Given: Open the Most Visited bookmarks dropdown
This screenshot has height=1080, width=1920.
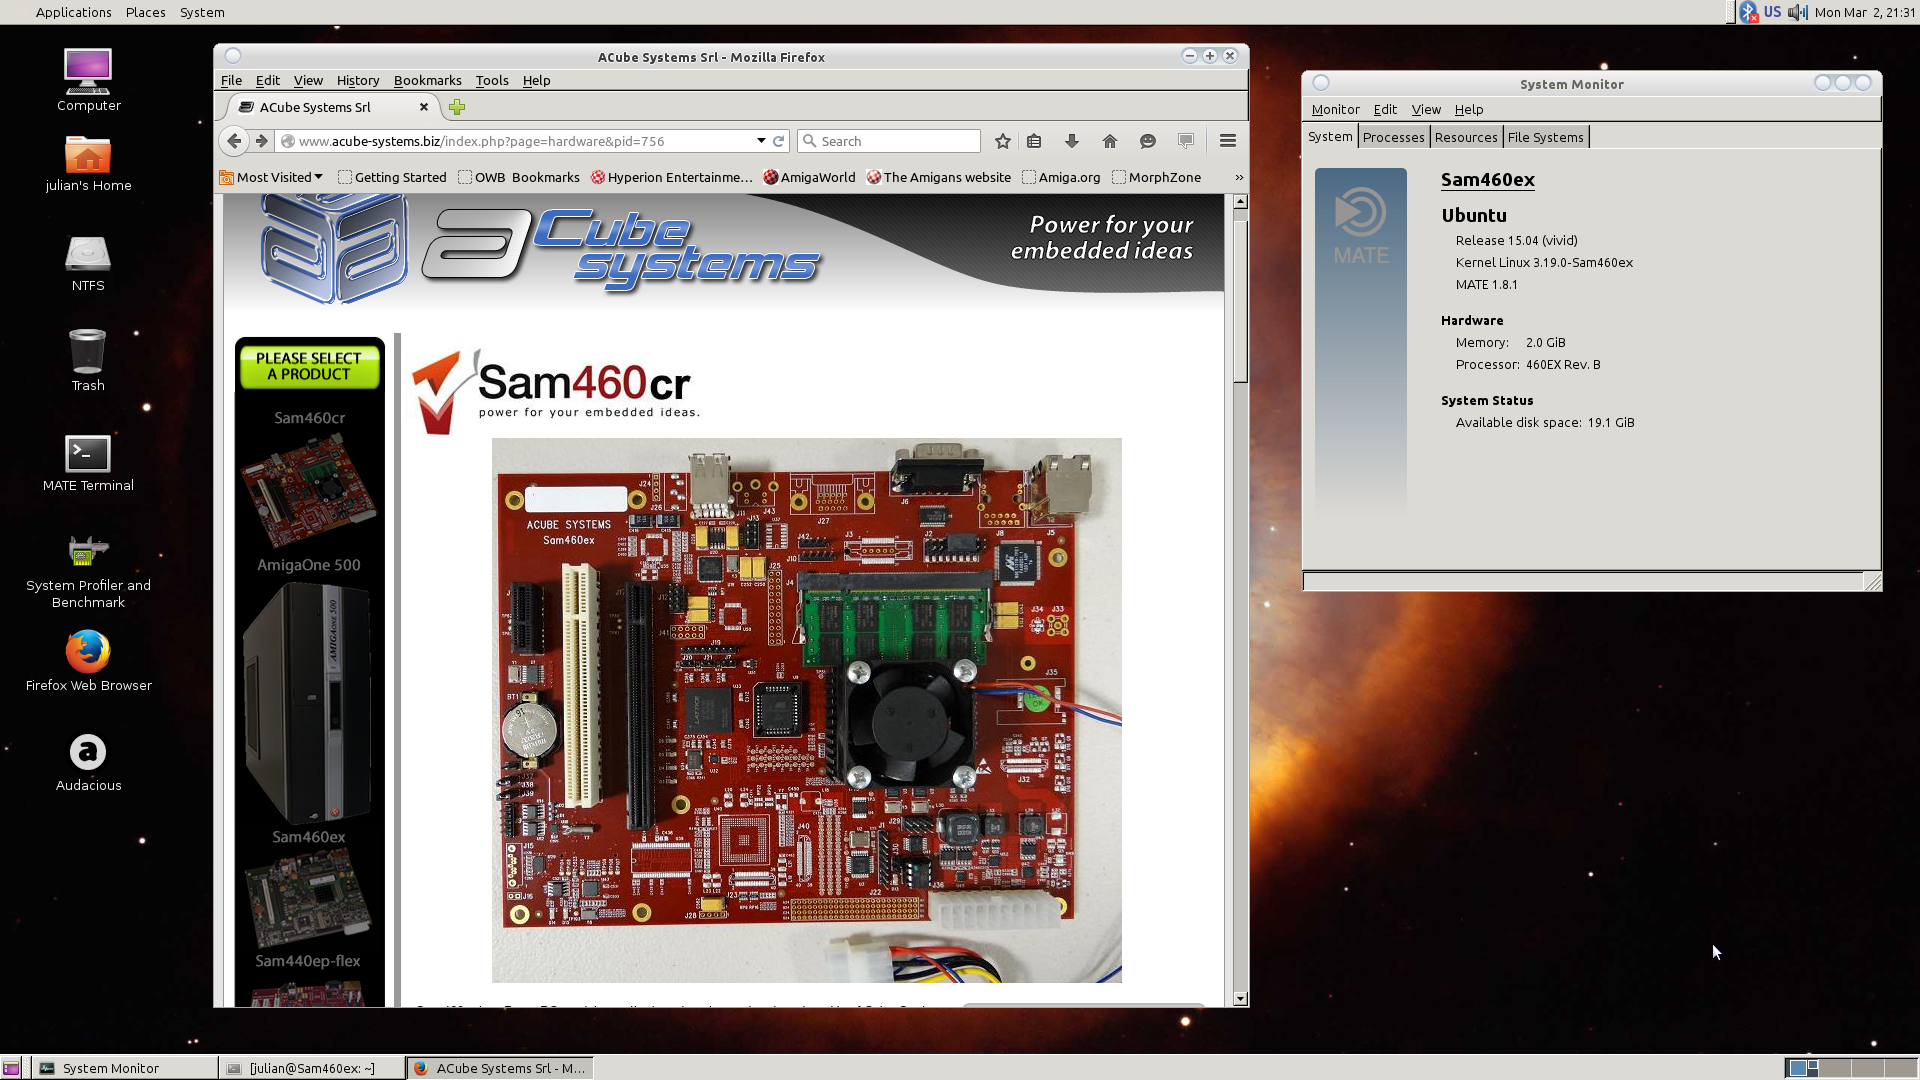Looking at the screenshot, I should 272,177.
